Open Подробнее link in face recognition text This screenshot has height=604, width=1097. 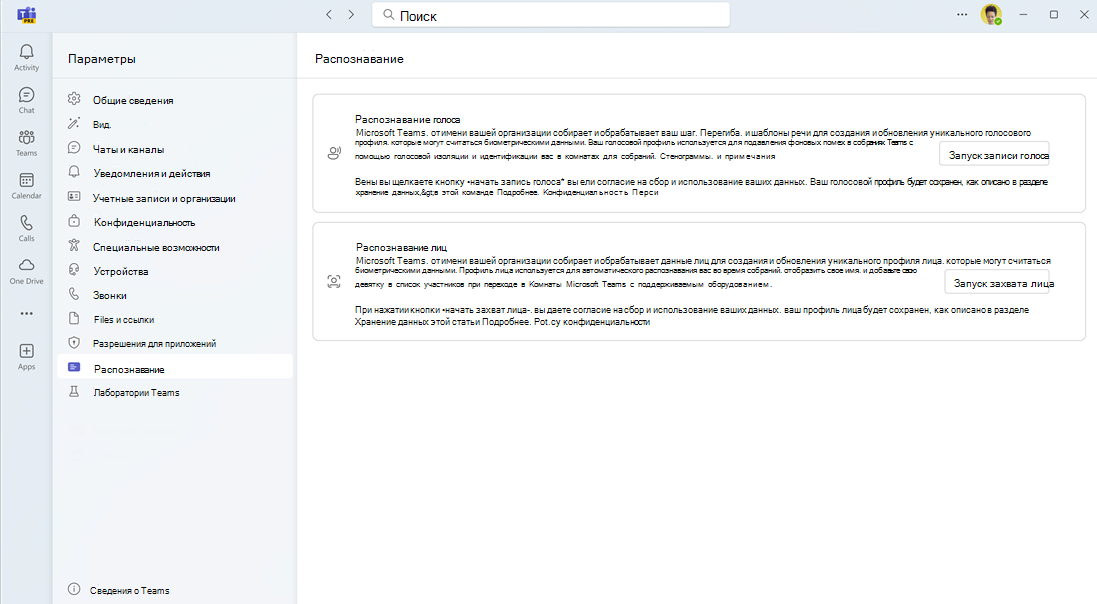point(509,322)
